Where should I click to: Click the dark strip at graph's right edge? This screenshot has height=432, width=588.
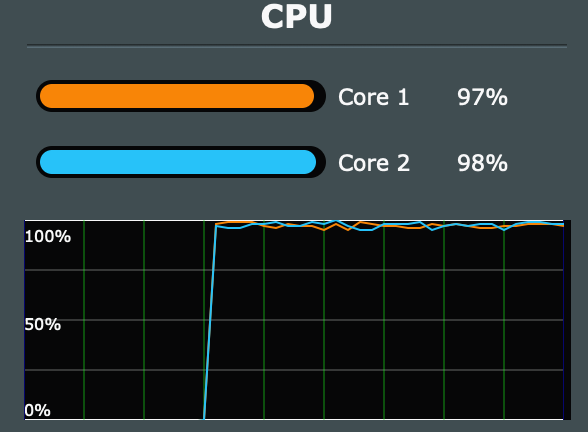tap(567, 320)
